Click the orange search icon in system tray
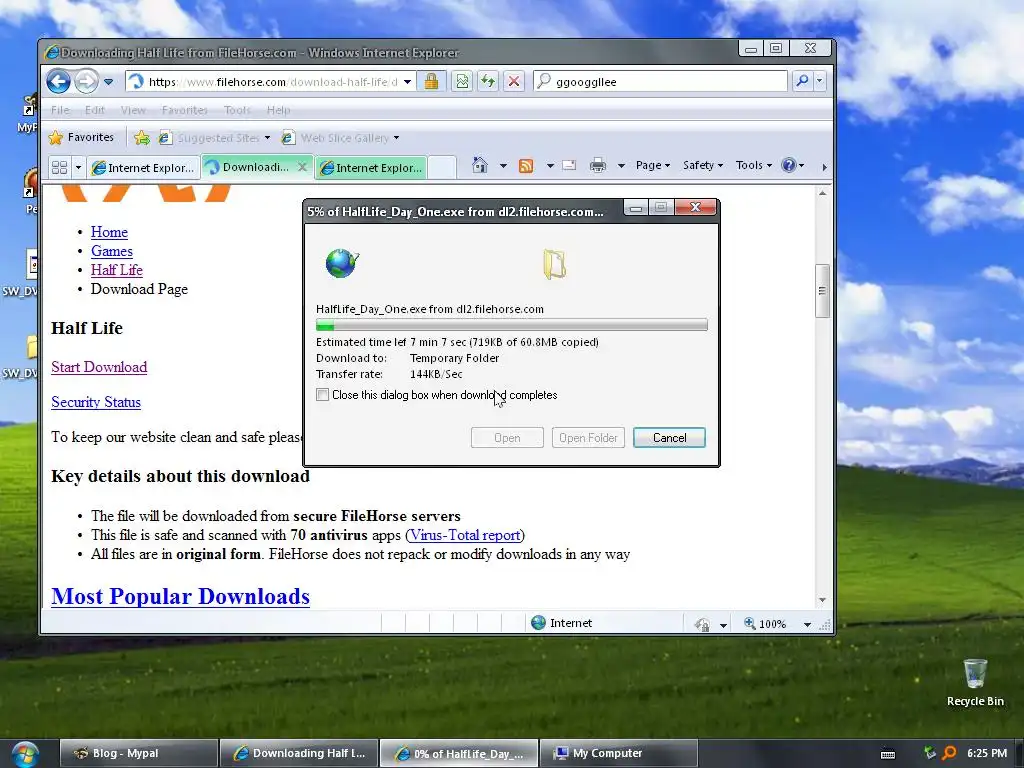This screenshot has width=1024, height=768. [950, 753]
